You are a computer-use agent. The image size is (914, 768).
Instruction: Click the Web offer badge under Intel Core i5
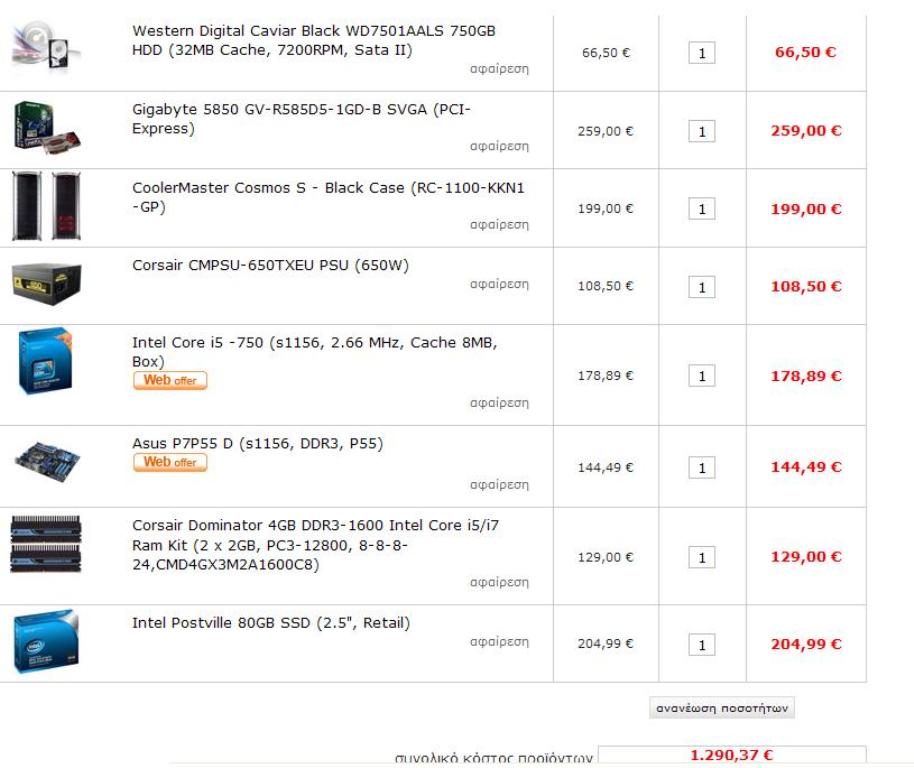[170, 381]
